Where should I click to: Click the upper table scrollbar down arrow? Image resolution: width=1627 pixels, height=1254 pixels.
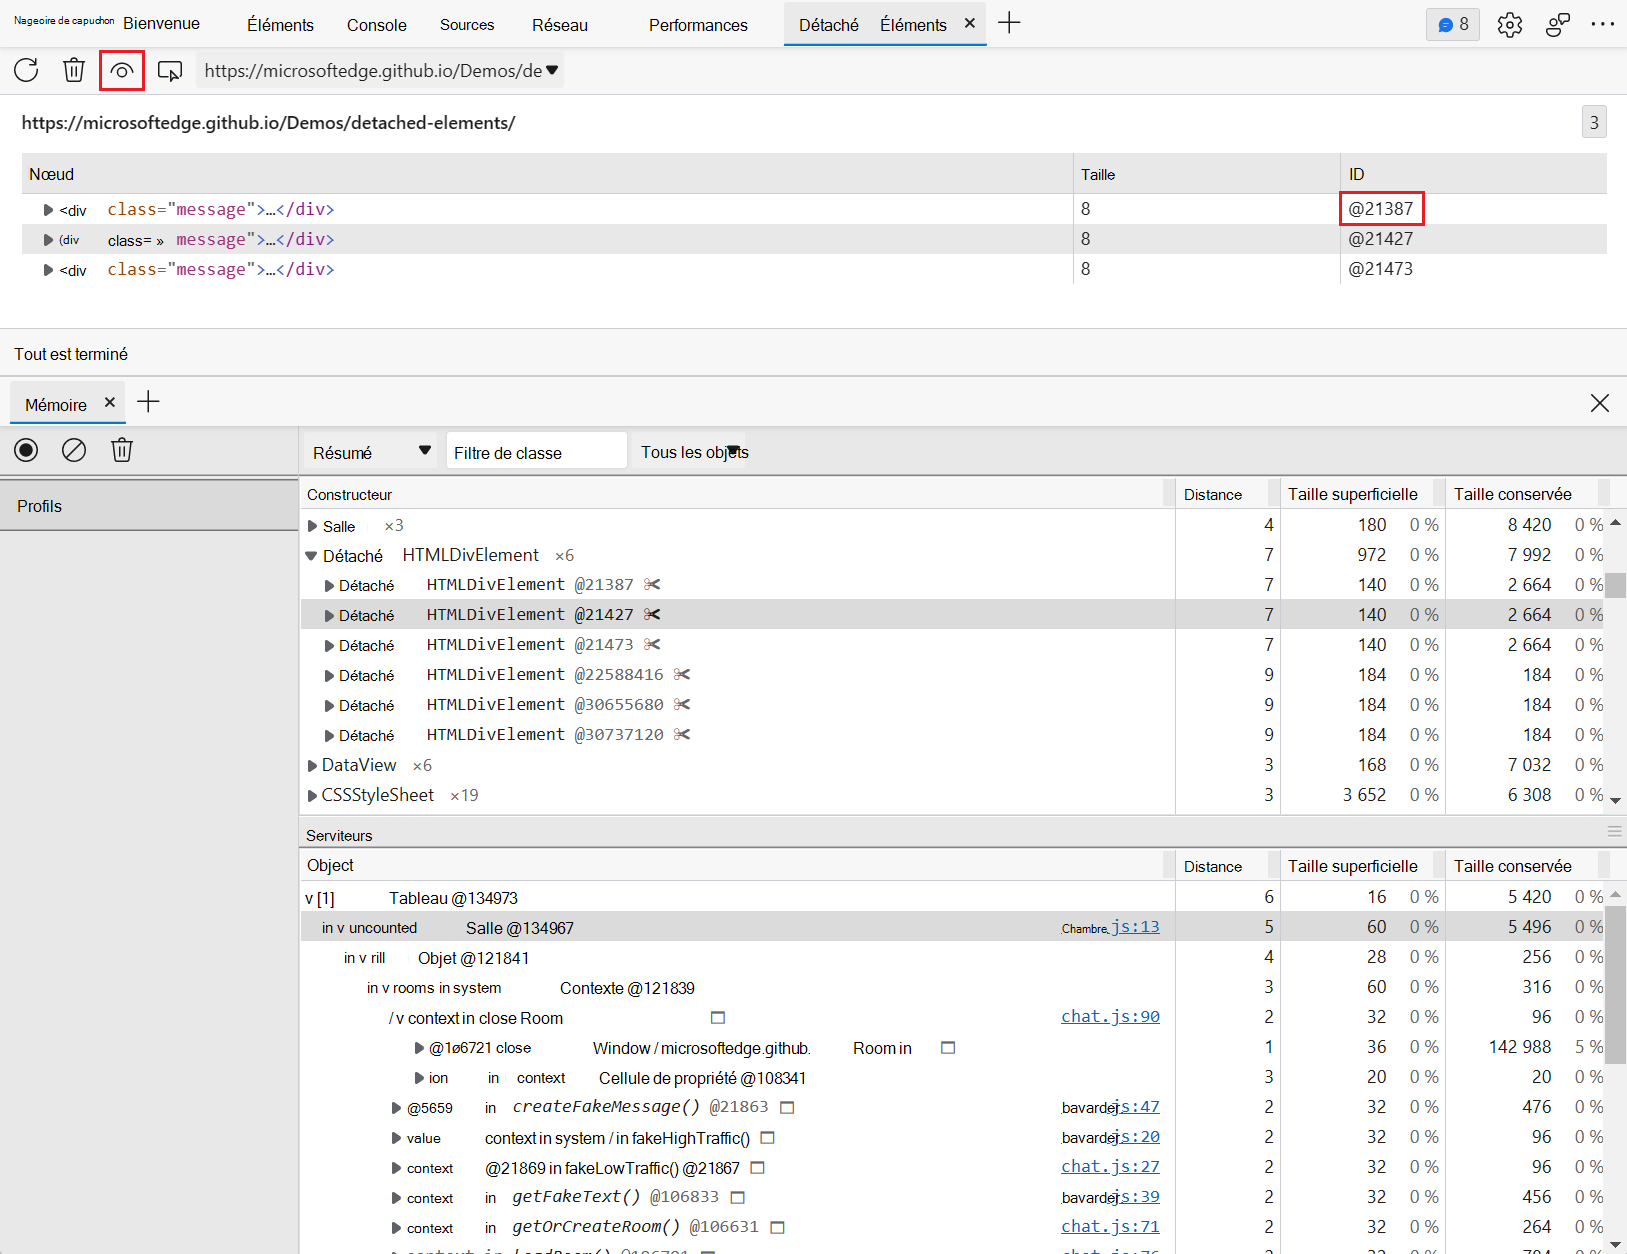click(x=1616, y=800)
